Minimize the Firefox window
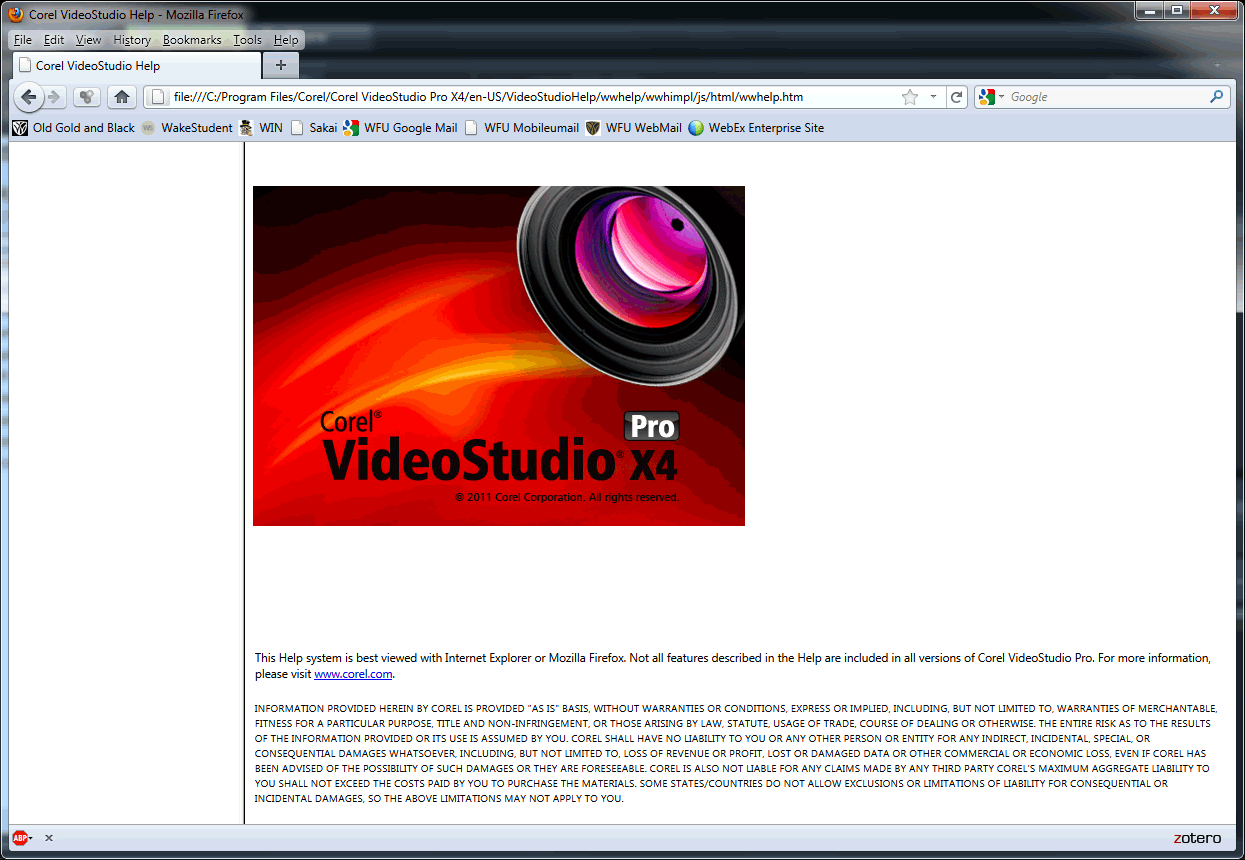This screenshot has width=1245, height=860. [1152, 10]
